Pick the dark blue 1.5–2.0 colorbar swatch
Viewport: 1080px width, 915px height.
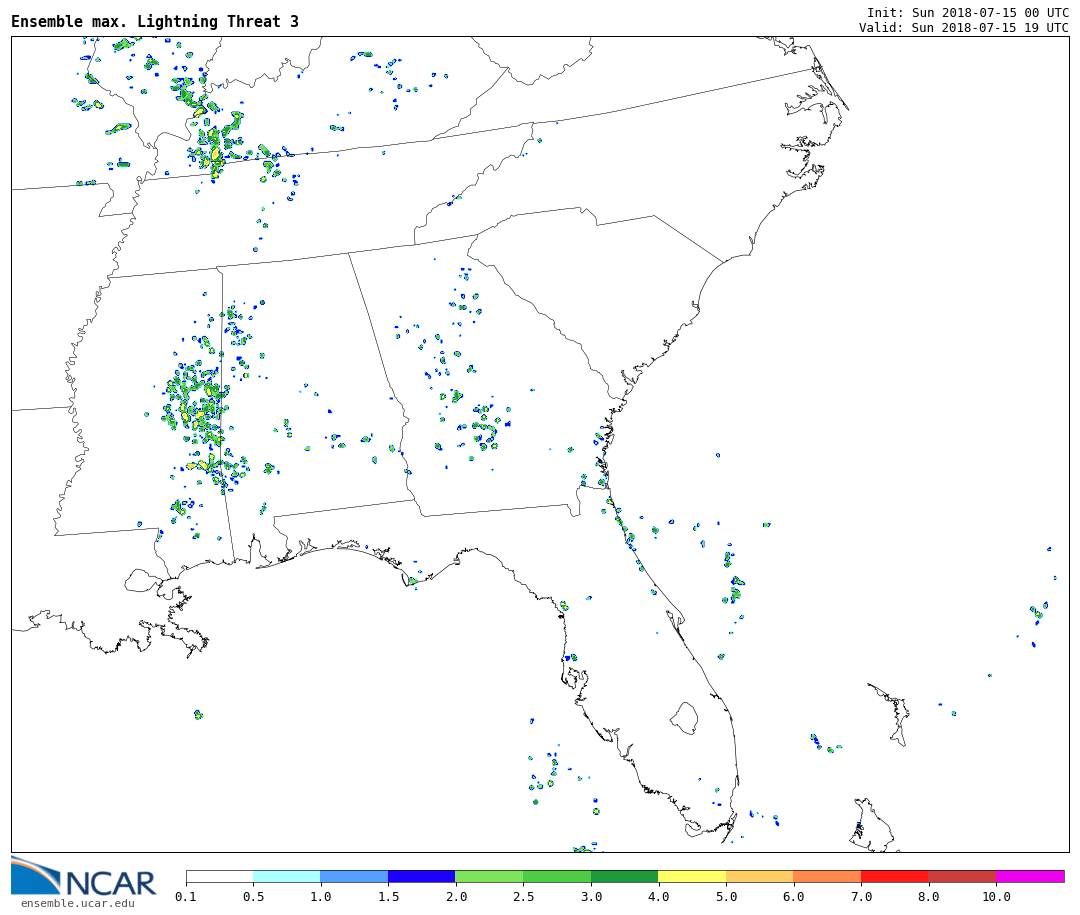(x=422, y=876)
